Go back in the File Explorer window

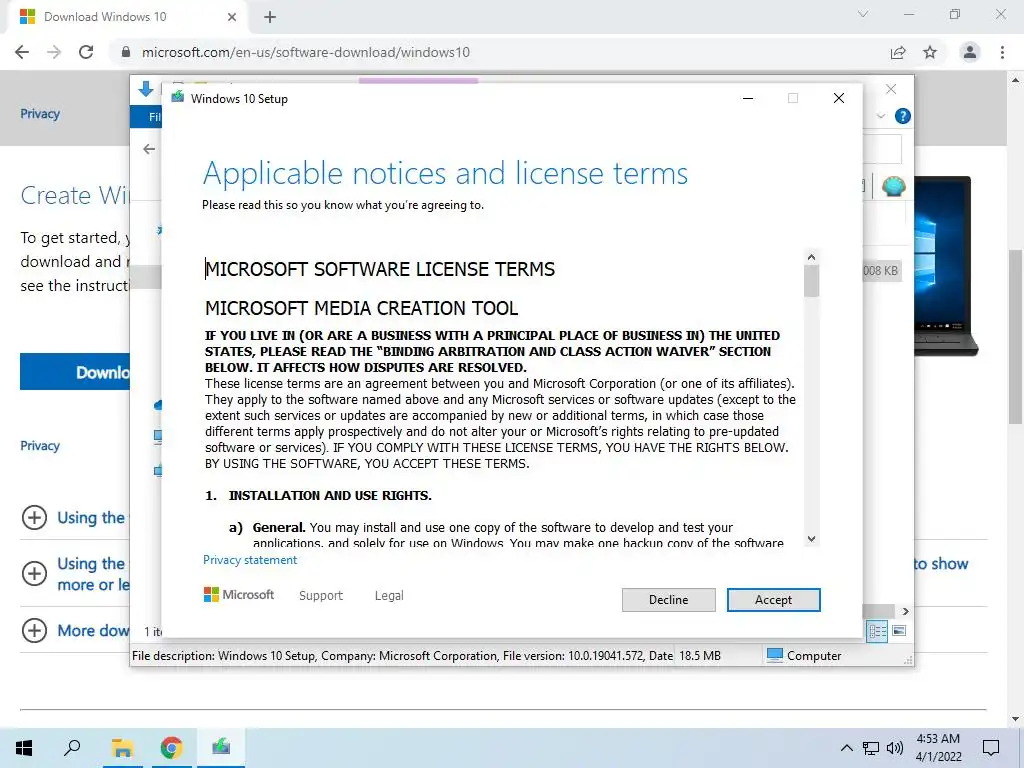pos(149,149)
